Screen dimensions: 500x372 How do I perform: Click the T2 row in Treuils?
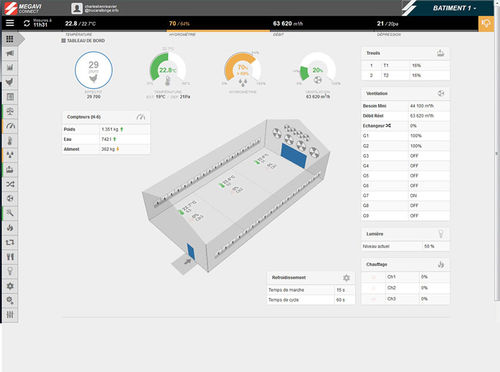pos(405,75)
